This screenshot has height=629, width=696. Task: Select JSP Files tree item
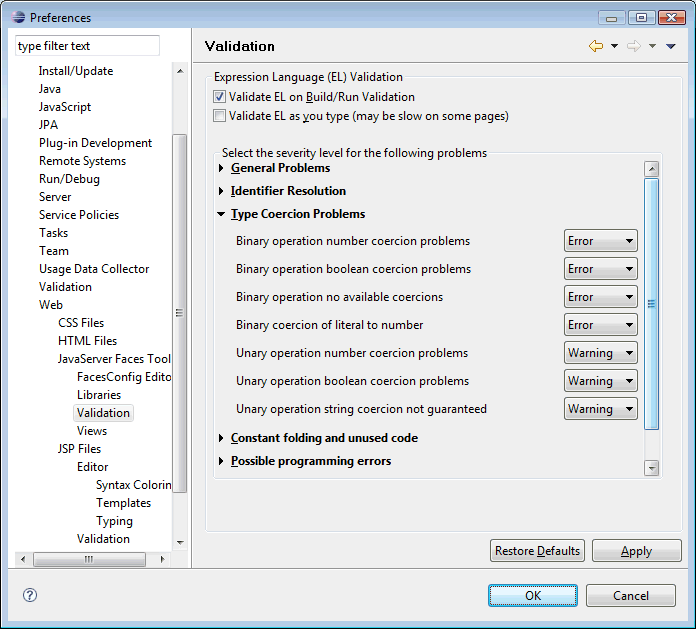79,449
